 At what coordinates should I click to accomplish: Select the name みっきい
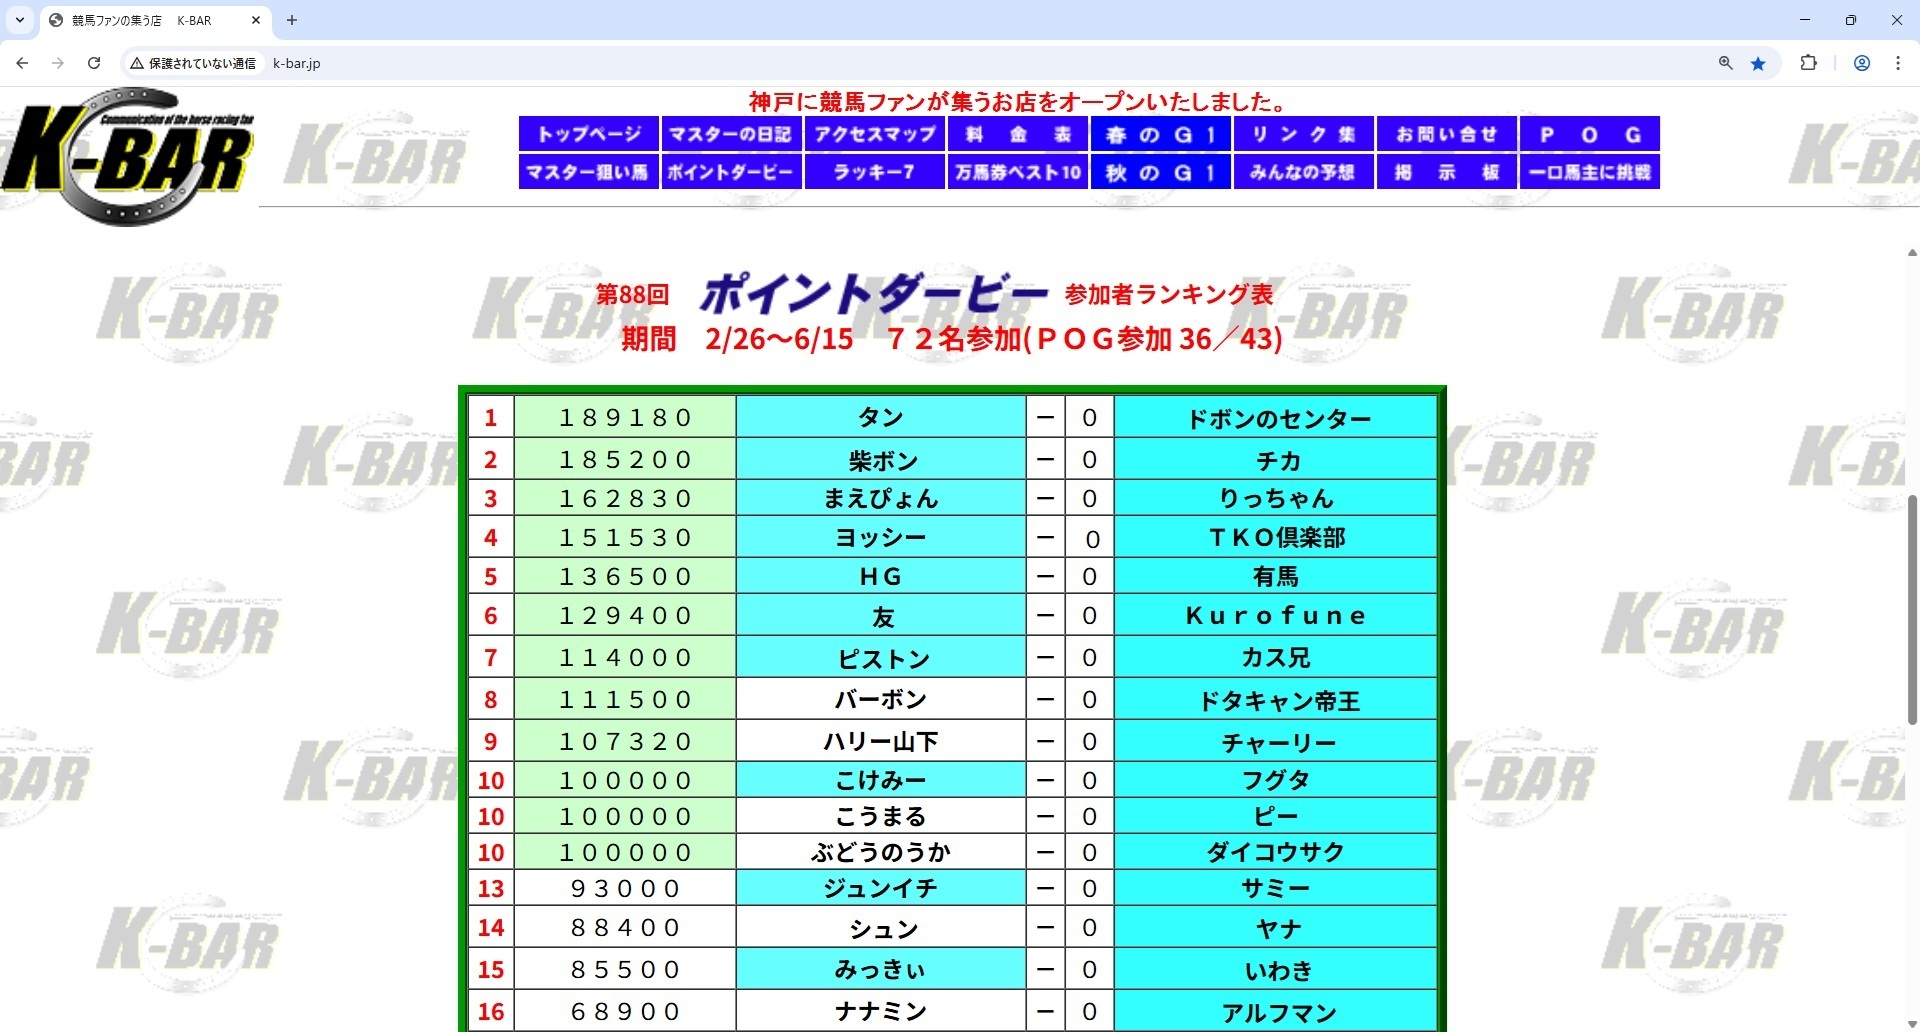(881, 969)
